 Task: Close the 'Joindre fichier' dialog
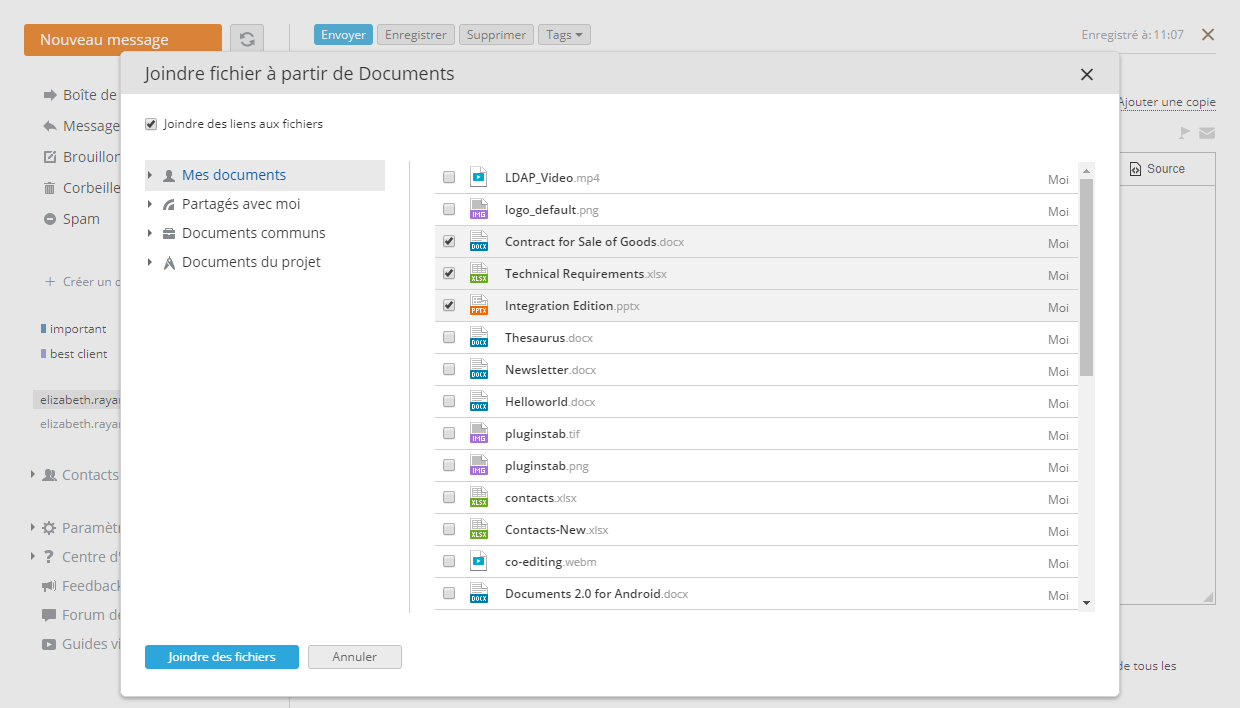pos(1087,74)
